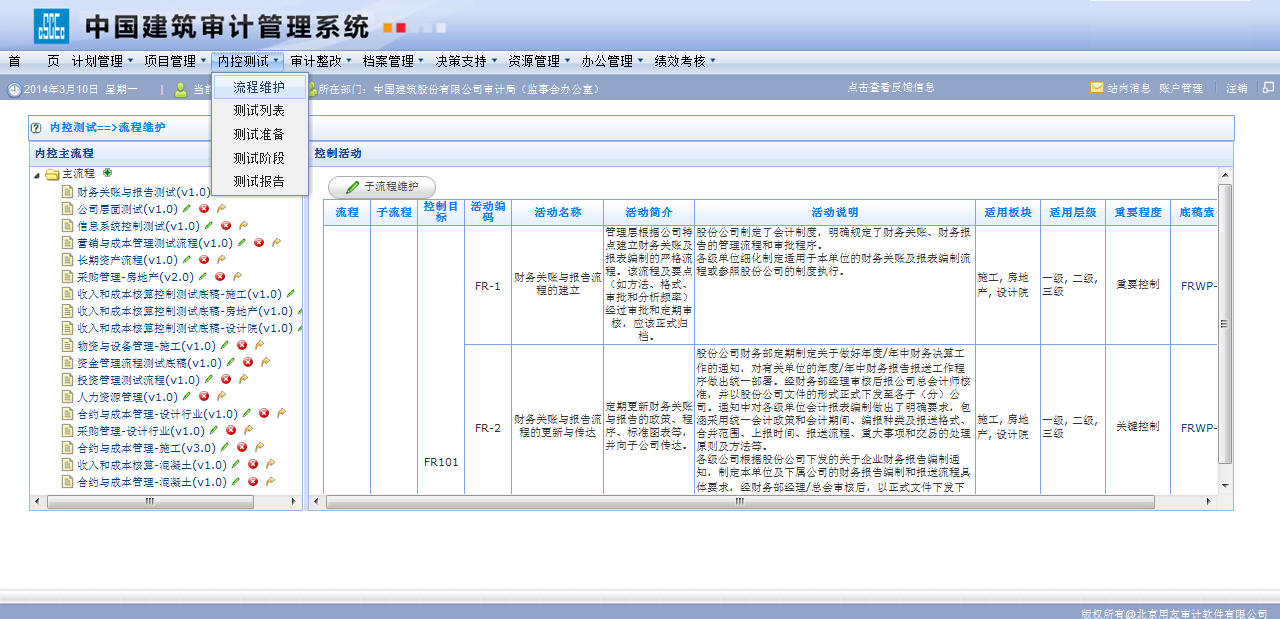
Task: Collapse the 主流程 tree folder
Action: 37,175
